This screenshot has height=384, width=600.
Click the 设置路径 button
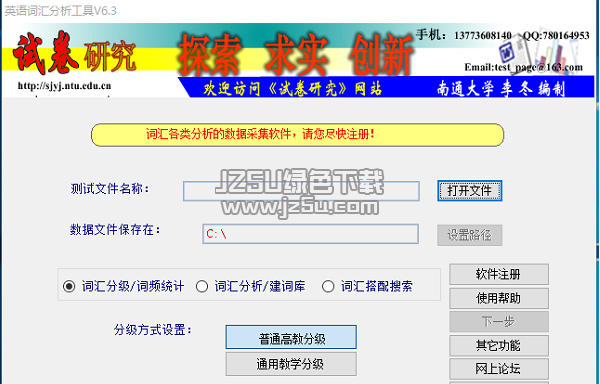470,235
